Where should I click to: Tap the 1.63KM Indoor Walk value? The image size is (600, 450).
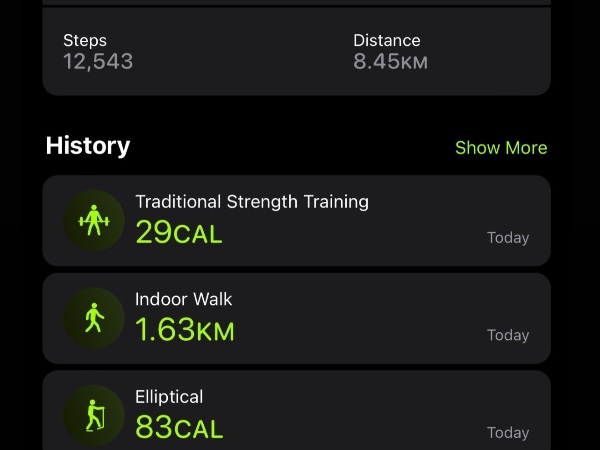coord(184,330)
